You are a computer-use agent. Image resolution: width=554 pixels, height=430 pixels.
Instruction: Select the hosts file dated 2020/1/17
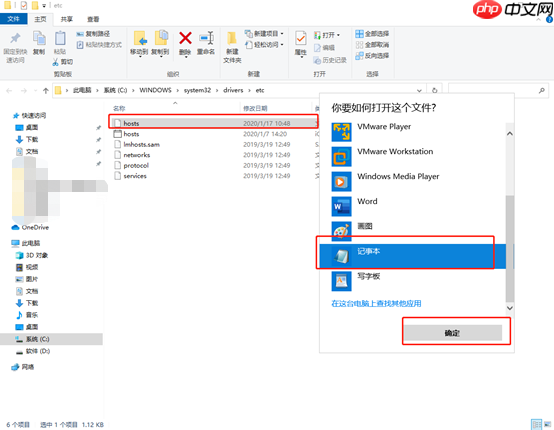[x=214, y=123]
